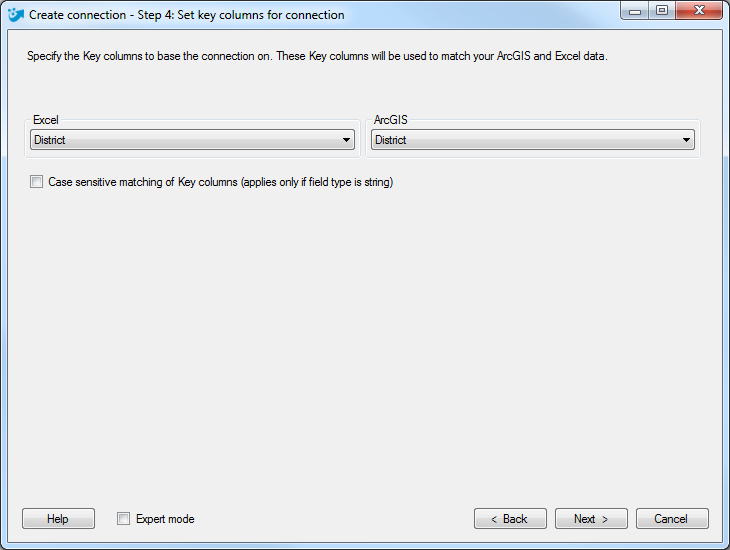Viewport: 730px width, 550px height.
Task: Close the dialog with the red X
Action: point(699,11)
